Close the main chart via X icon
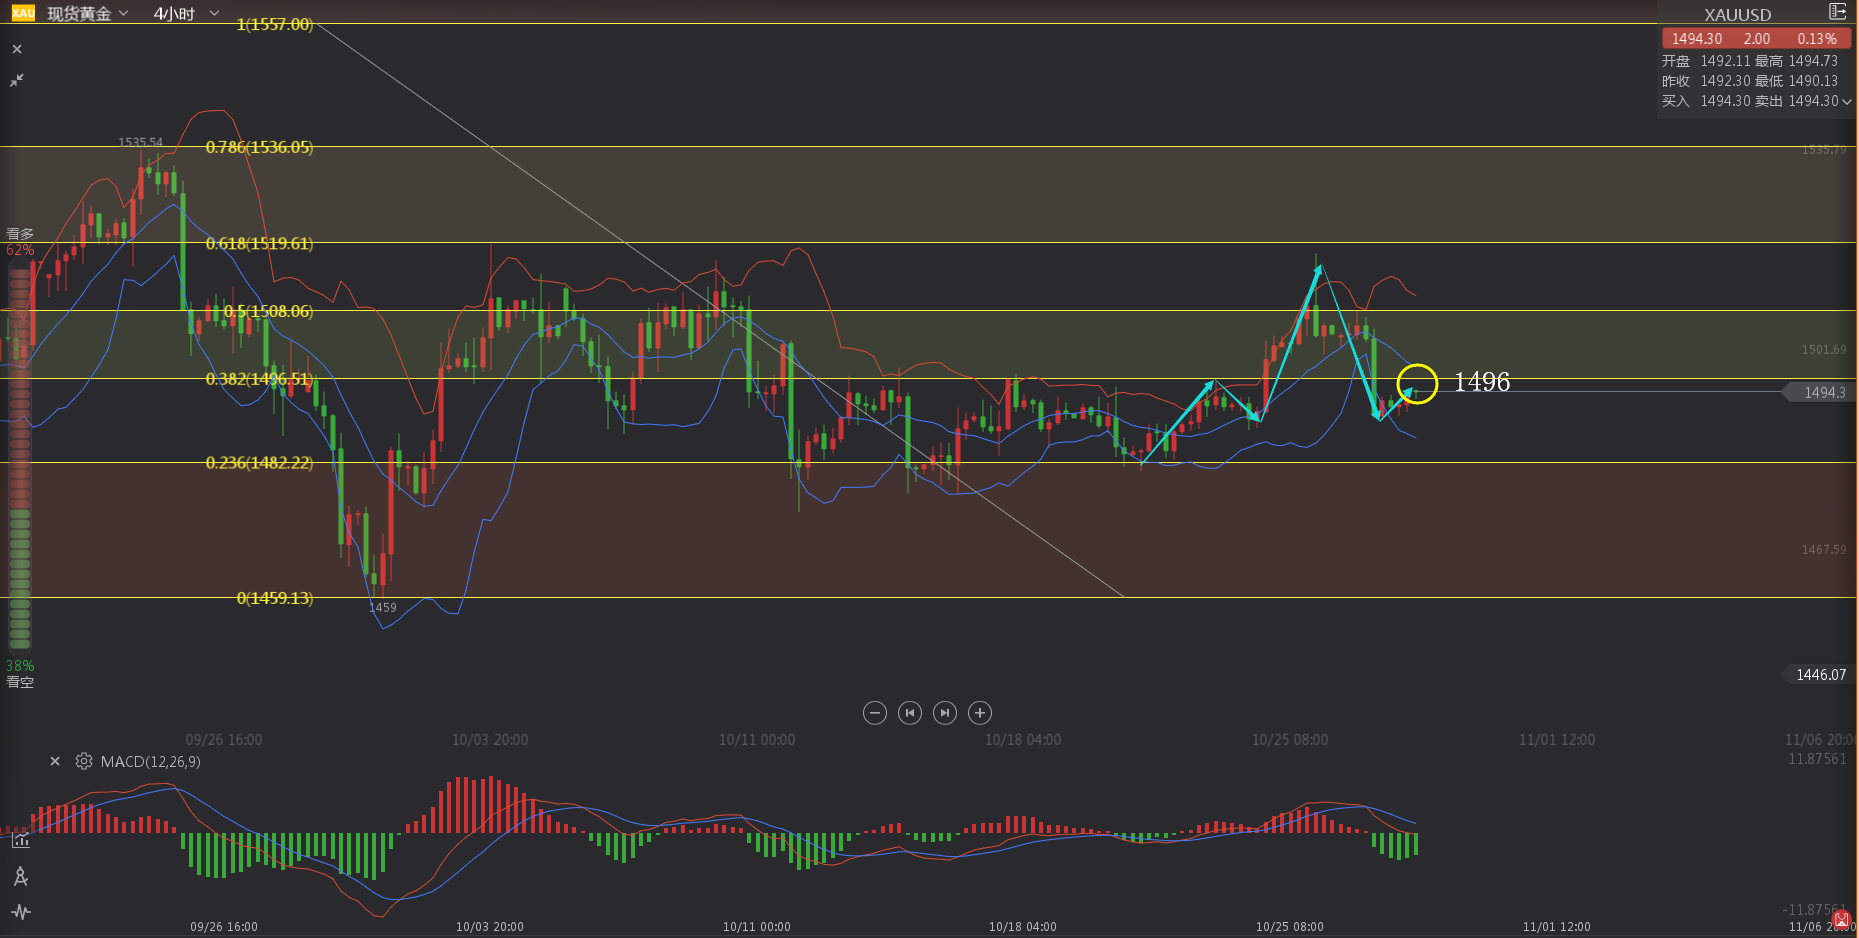The height and width of the screenshot is (938, 1859). pyautogui.click(x=17, y=49)
